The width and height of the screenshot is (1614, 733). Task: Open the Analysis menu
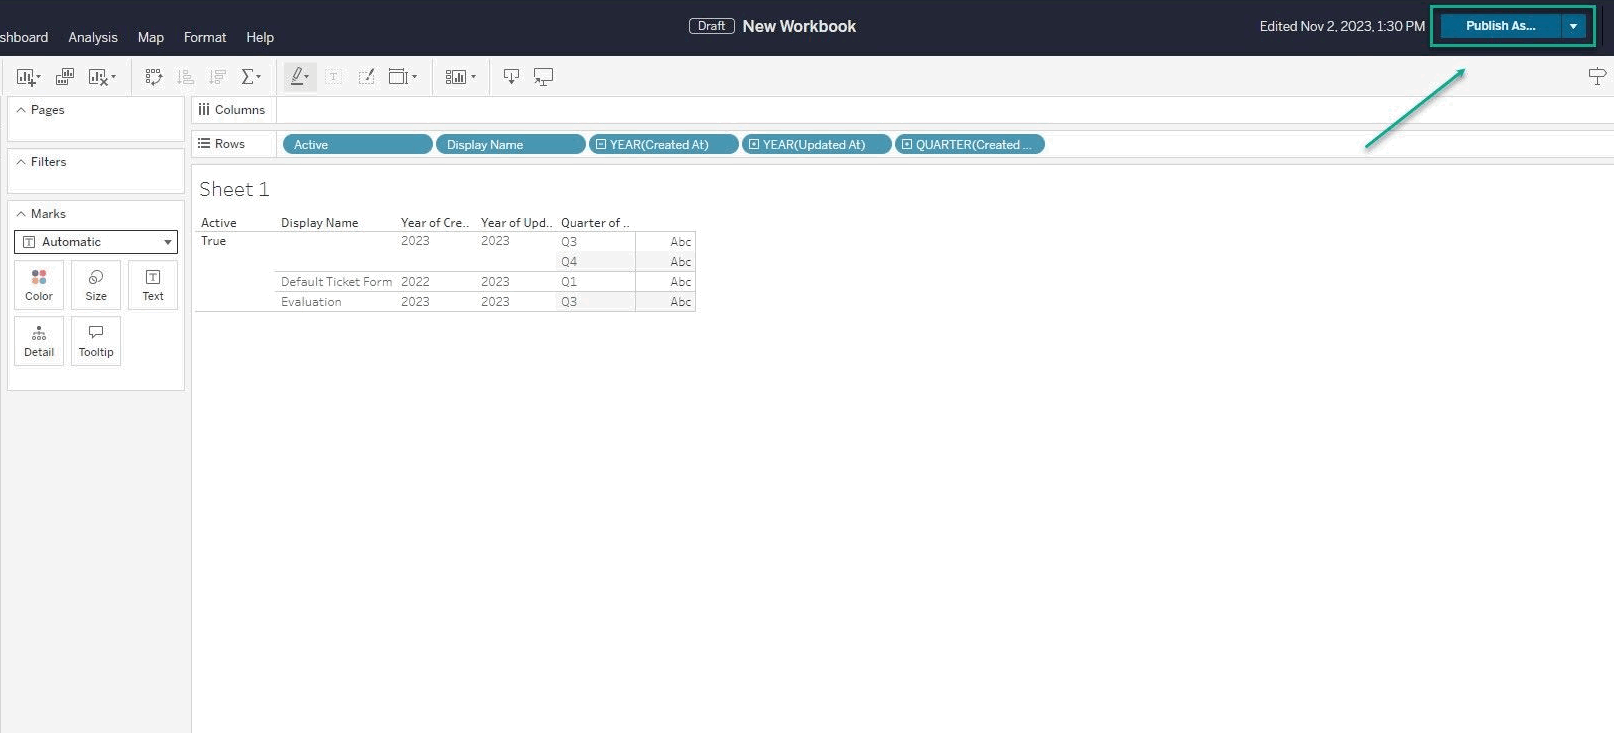click(93, 37)
